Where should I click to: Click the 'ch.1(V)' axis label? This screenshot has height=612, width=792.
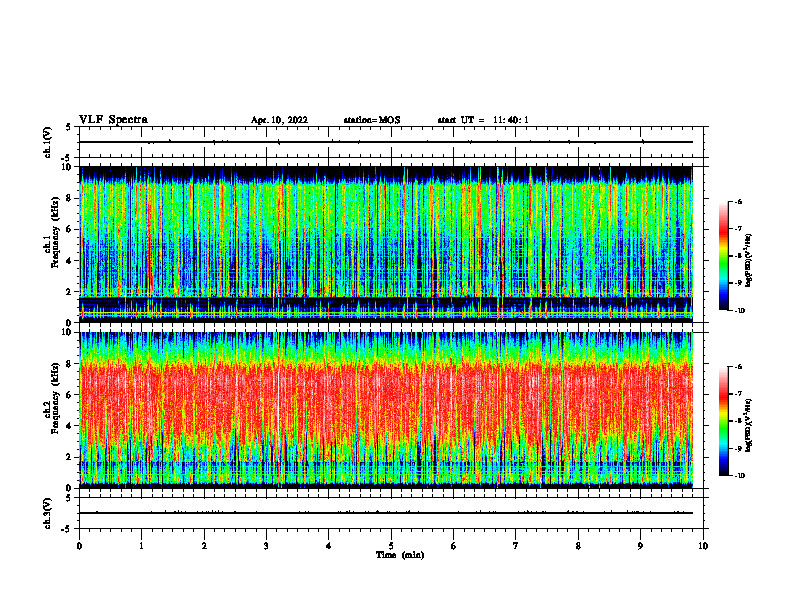48,142
